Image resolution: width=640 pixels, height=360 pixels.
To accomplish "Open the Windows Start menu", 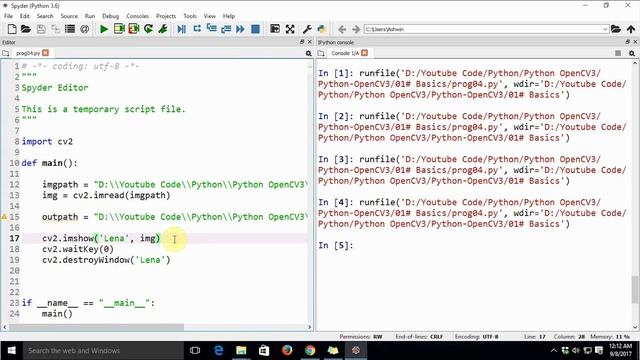I will pyautogui.click(x=11, y=351).
